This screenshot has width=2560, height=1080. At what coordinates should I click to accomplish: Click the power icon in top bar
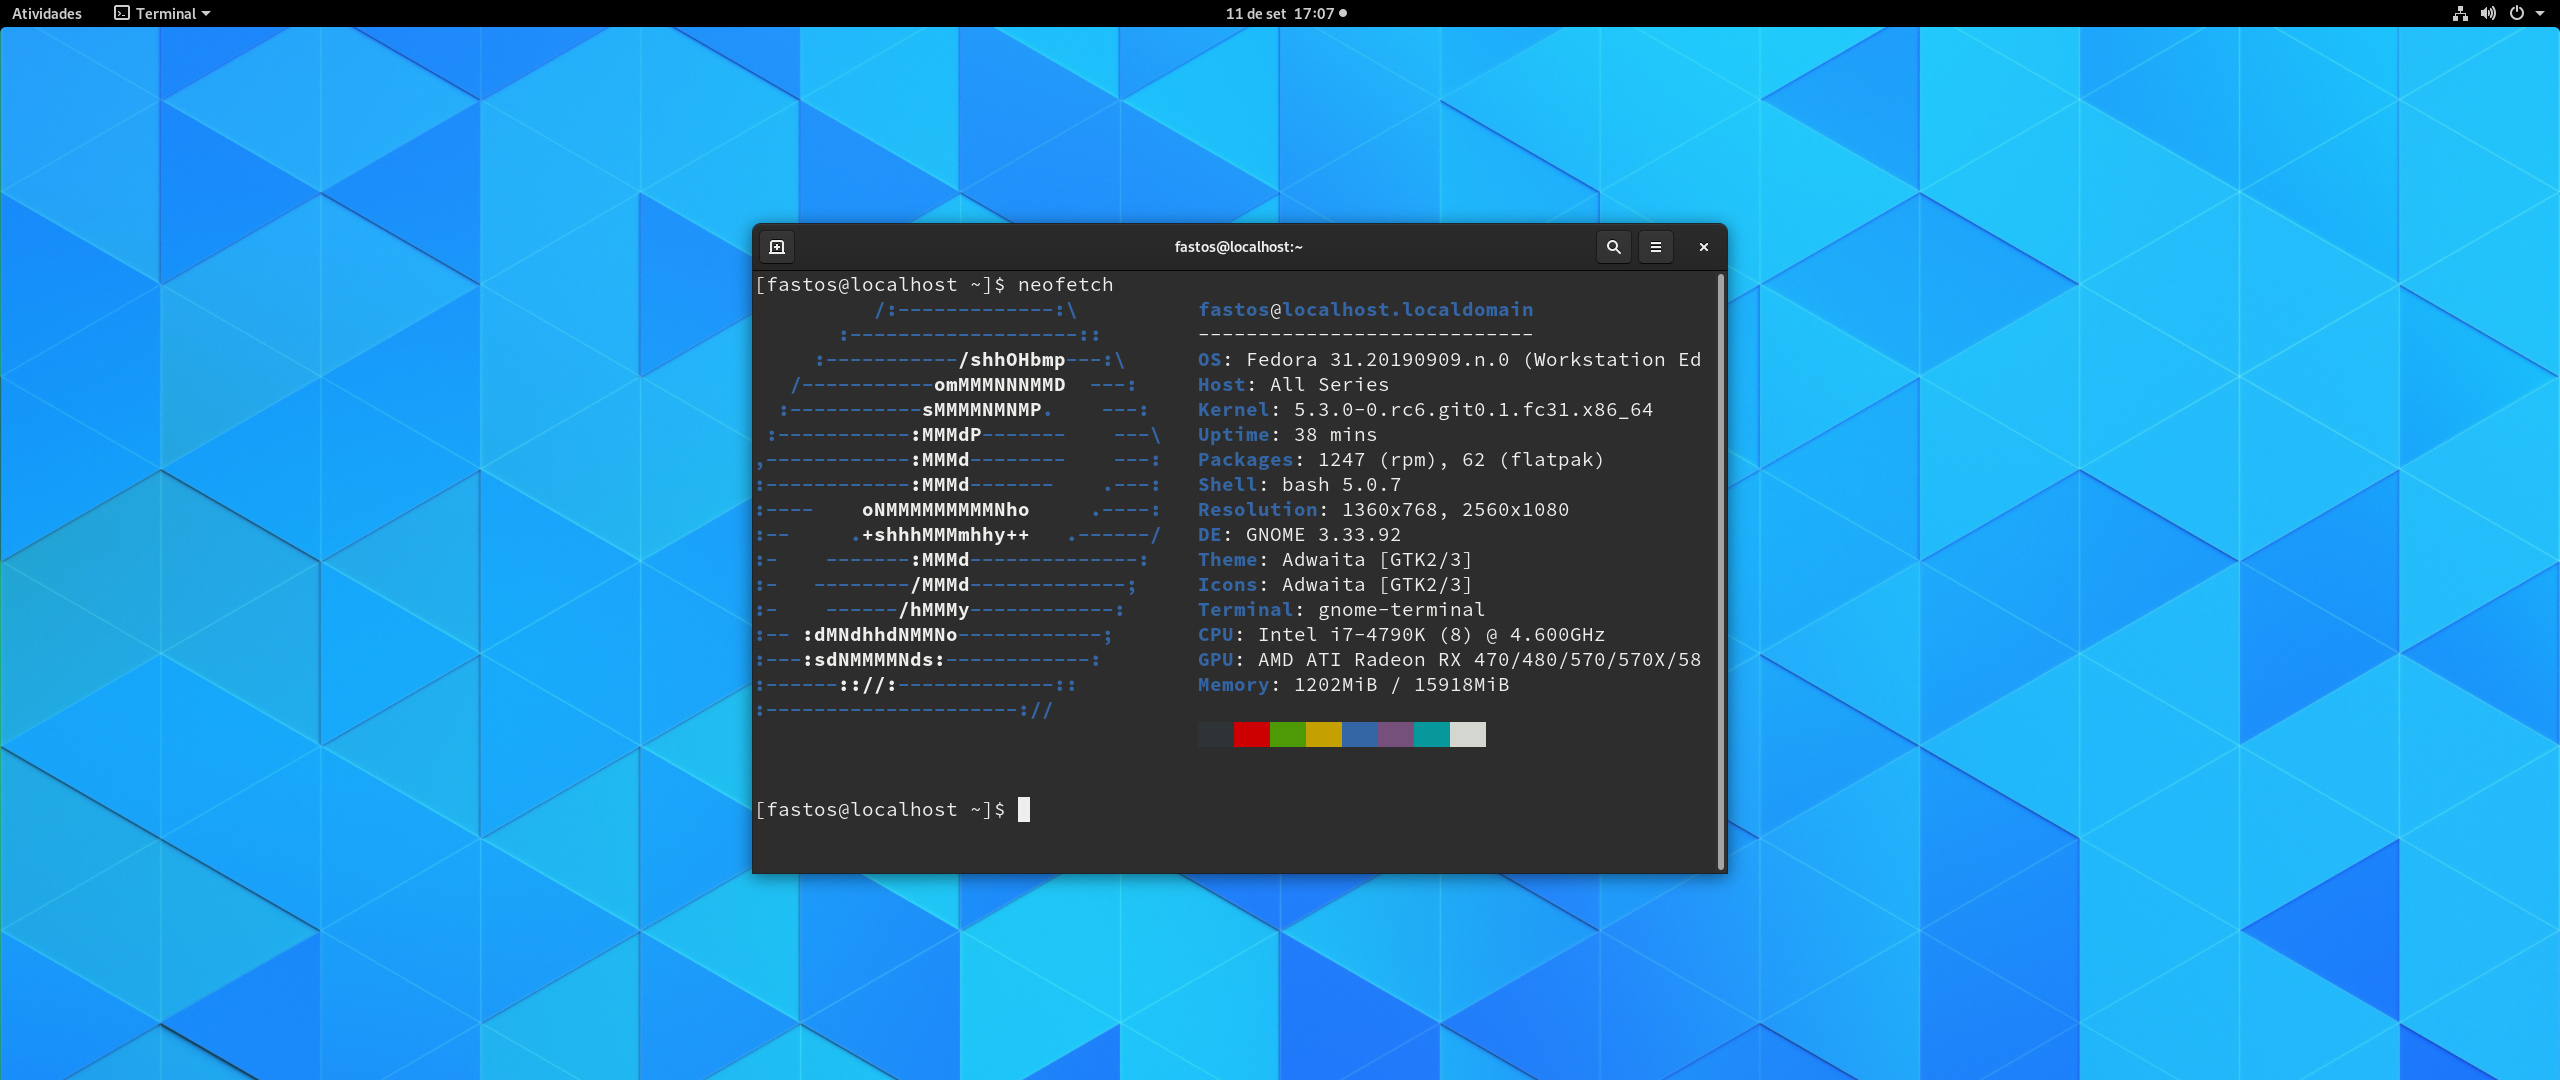(x=2517, y=14)
